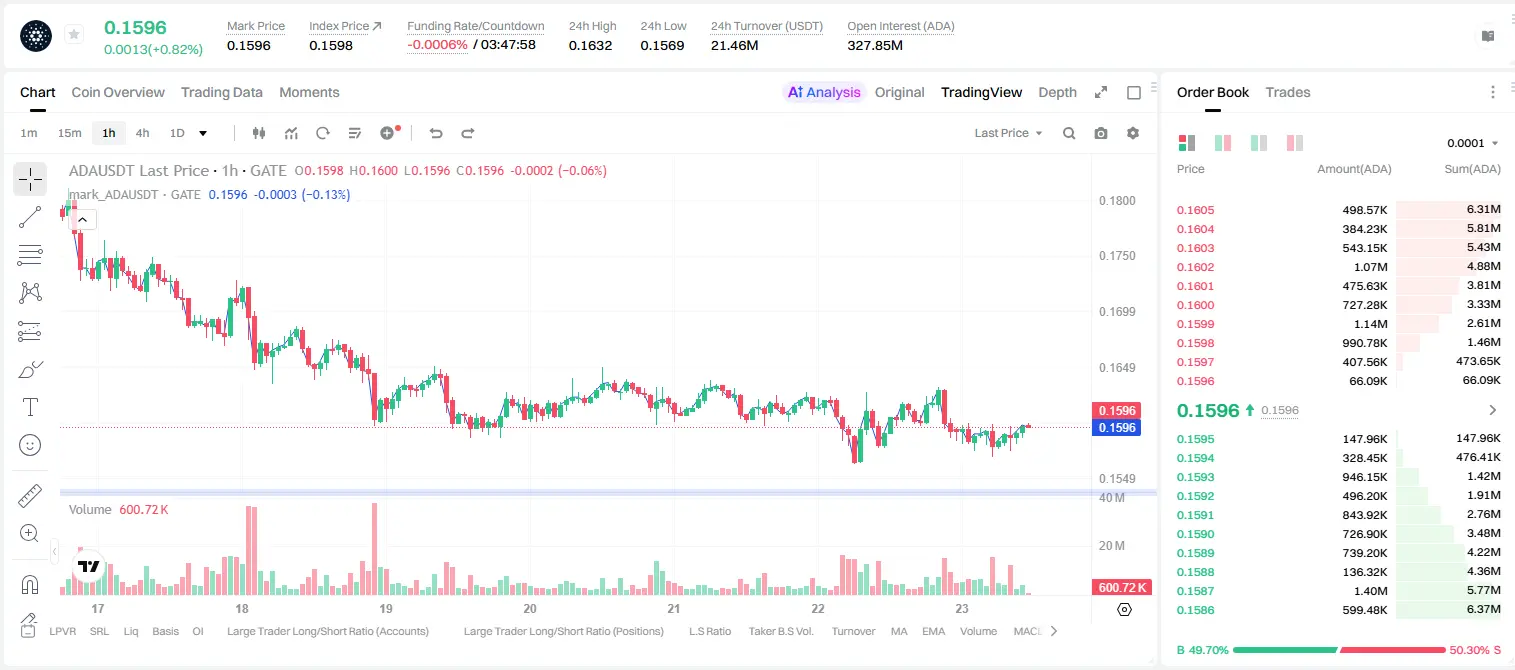Select the trend line drawing tool
Image resolution: width=1515 pixels, height=670 pixels.
pyautogui.click(x=30, y=217)
